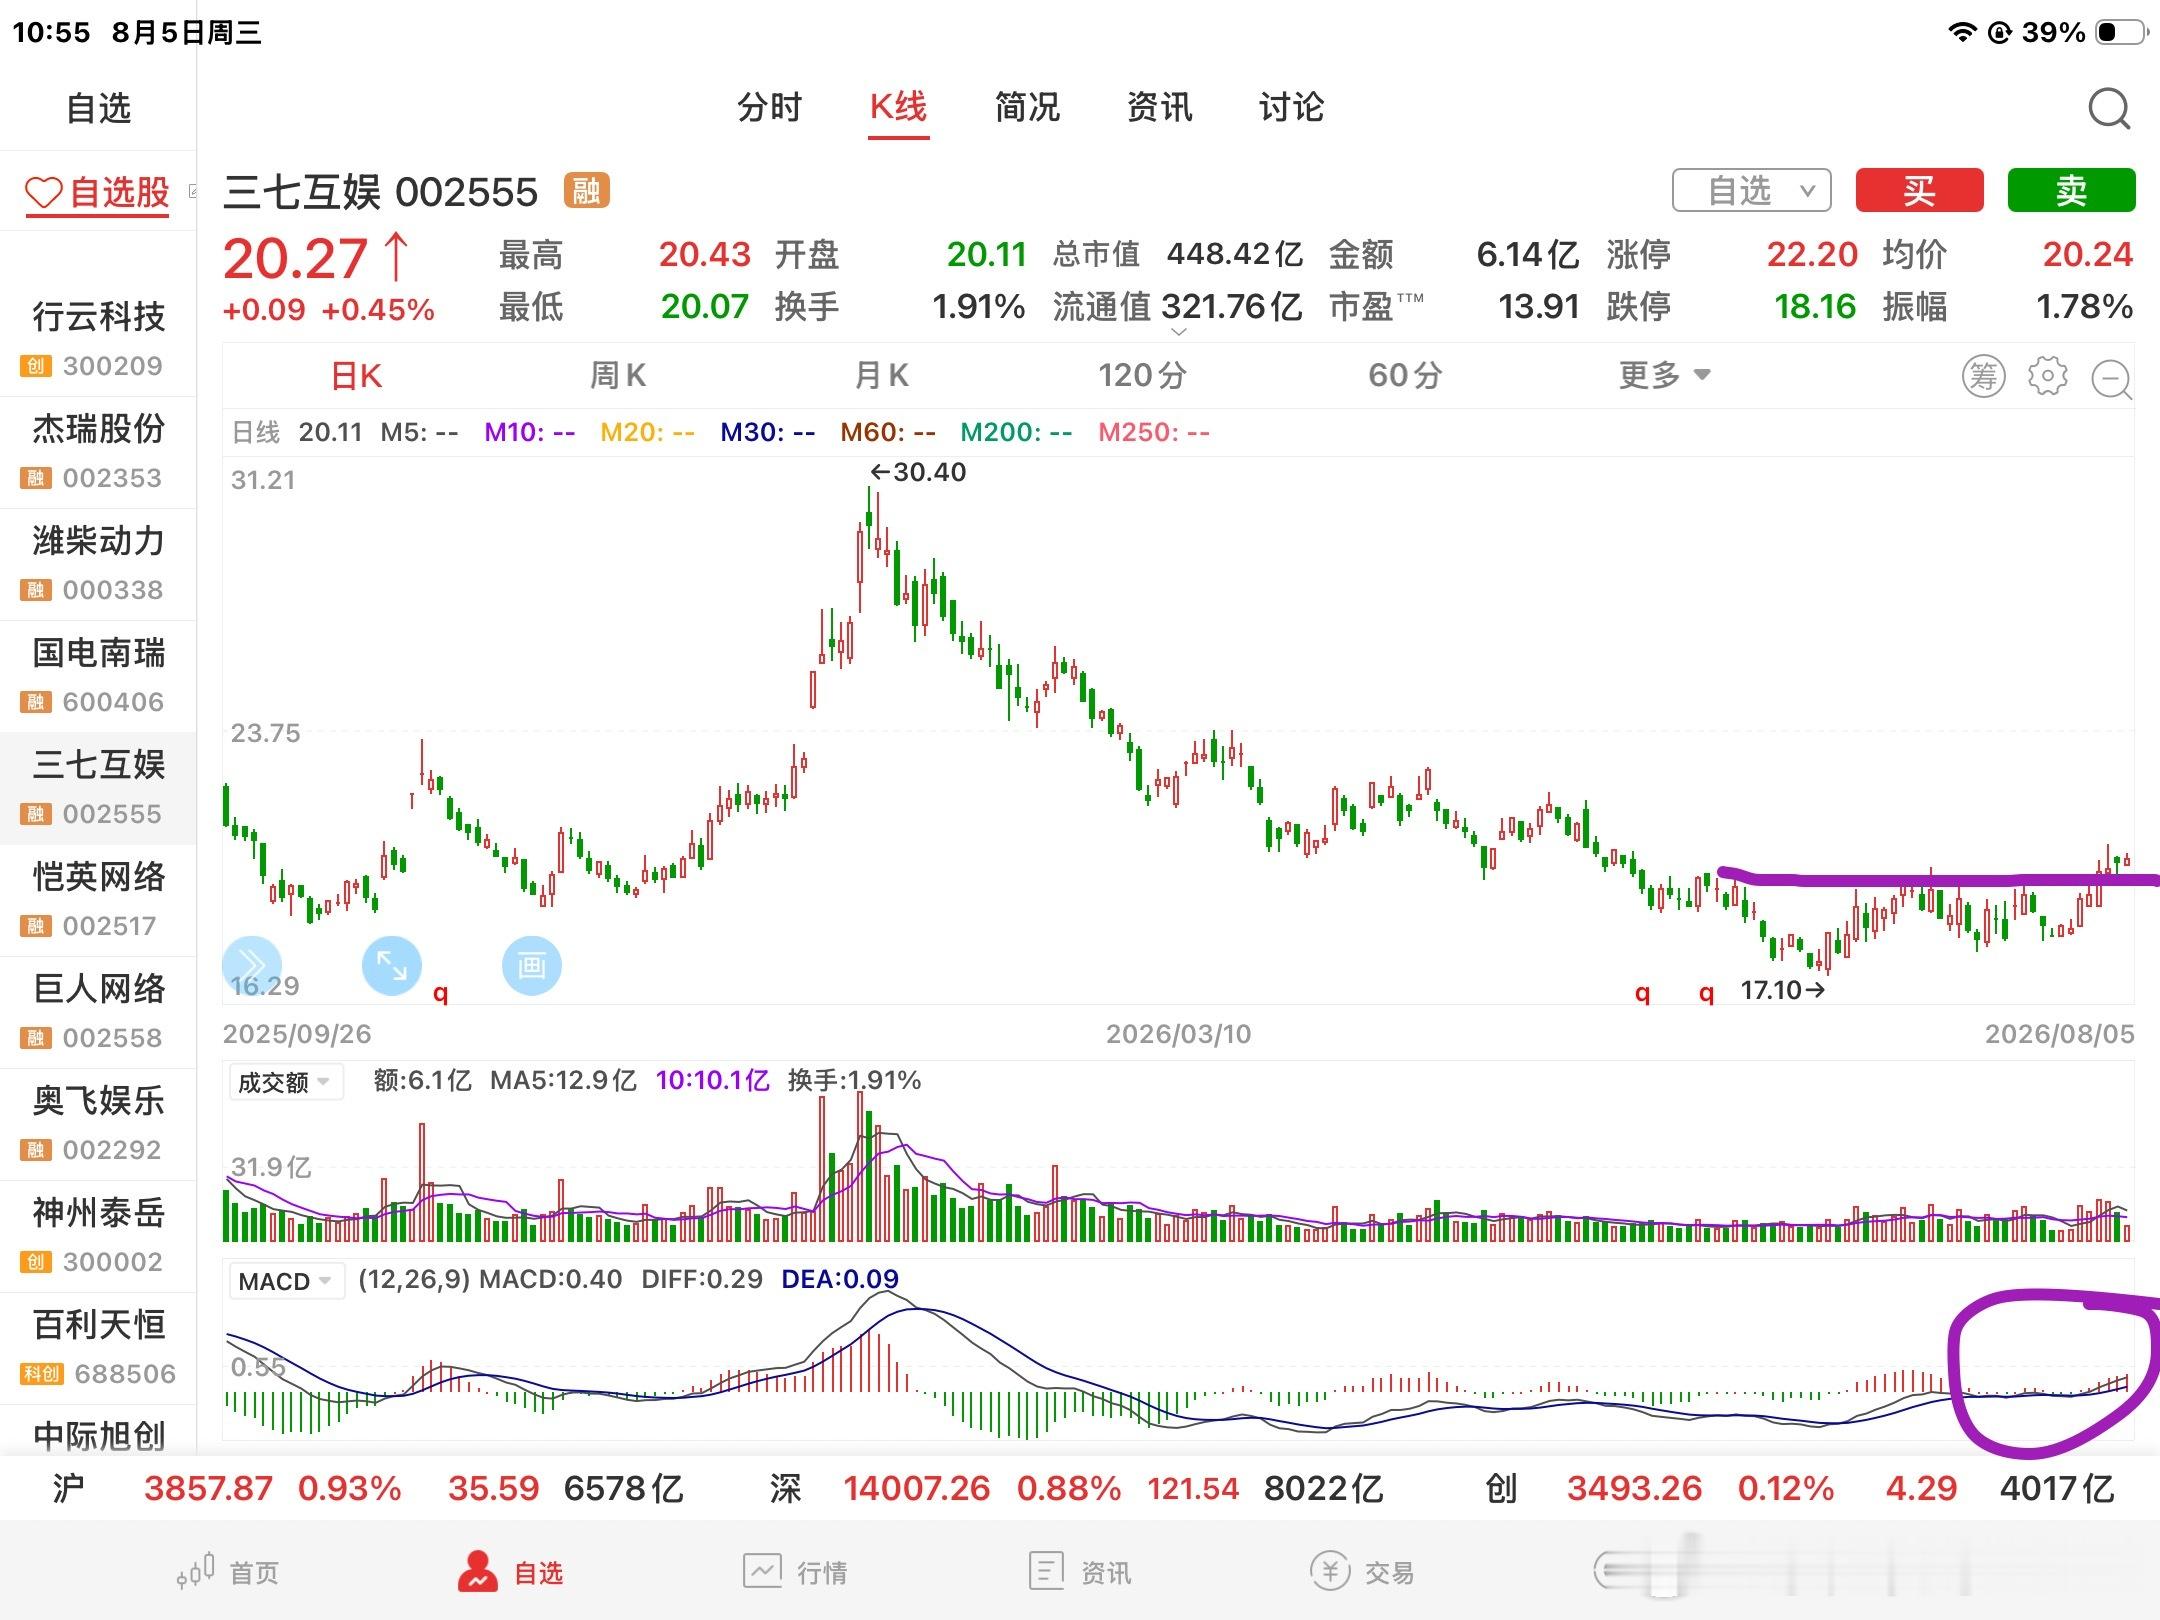Switch to the 分时 tab
The height and width of the screenshot is (1620, 2160).
[x=769, y=107]
